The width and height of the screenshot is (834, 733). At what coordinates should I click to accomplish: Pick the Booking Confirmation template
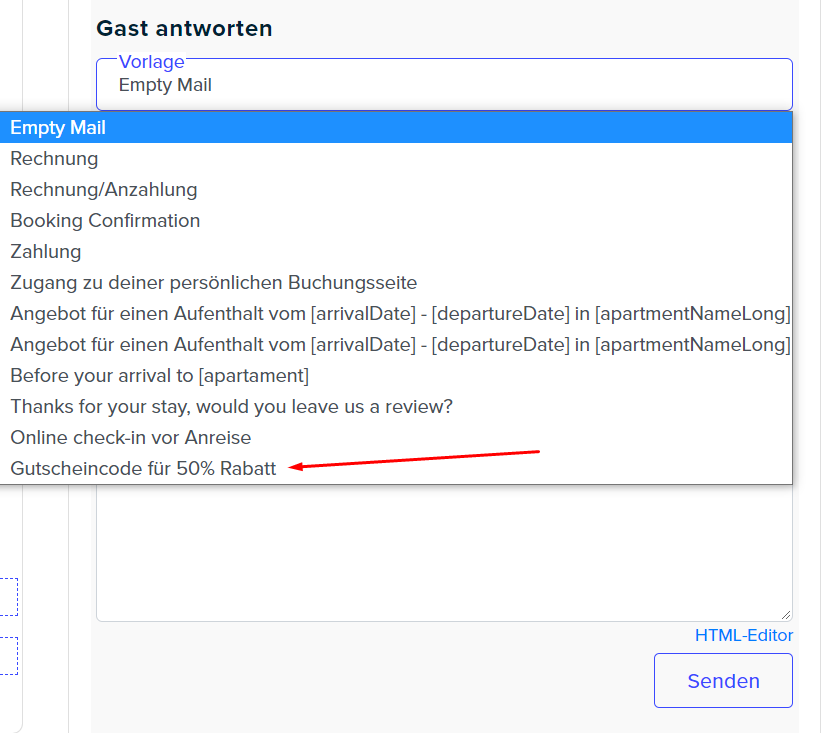tap(396, 220)
